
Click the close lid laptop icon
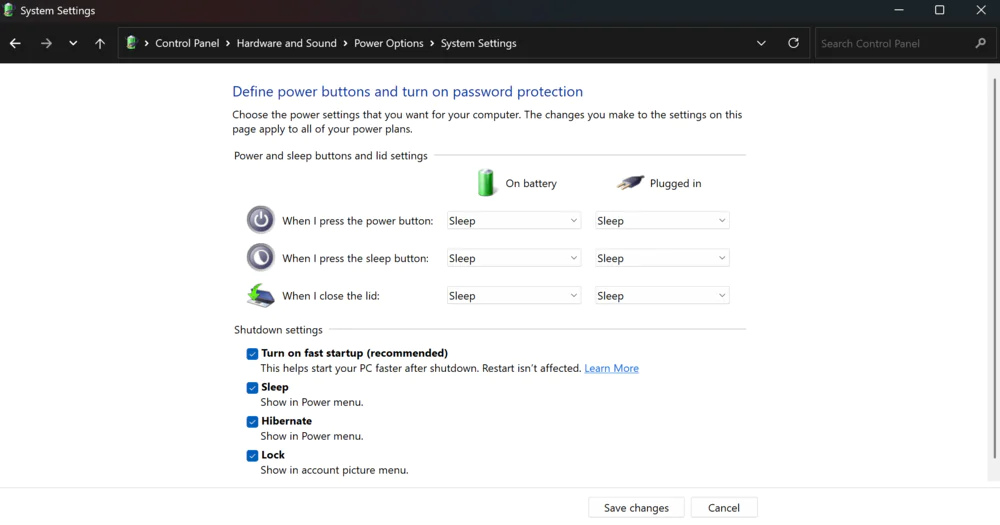[260, 295]
